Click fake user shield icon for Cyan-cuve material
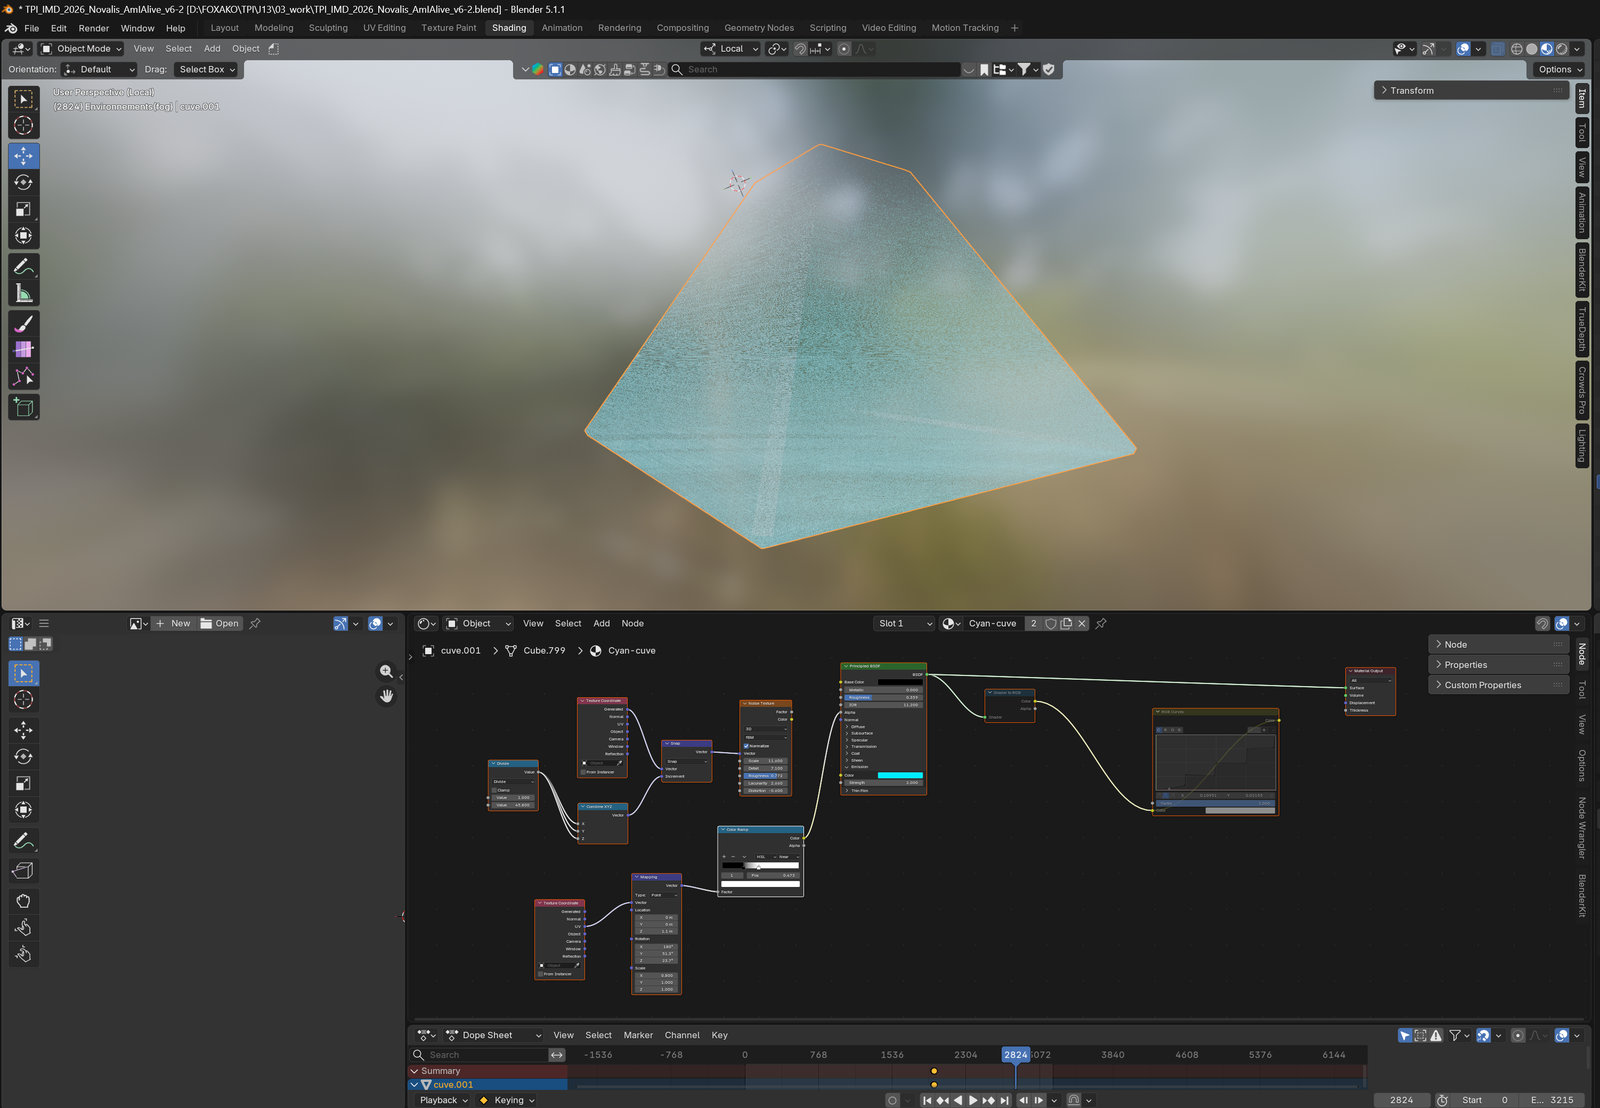Screen dimensions: 1600x1108 tap(1051, 623)
